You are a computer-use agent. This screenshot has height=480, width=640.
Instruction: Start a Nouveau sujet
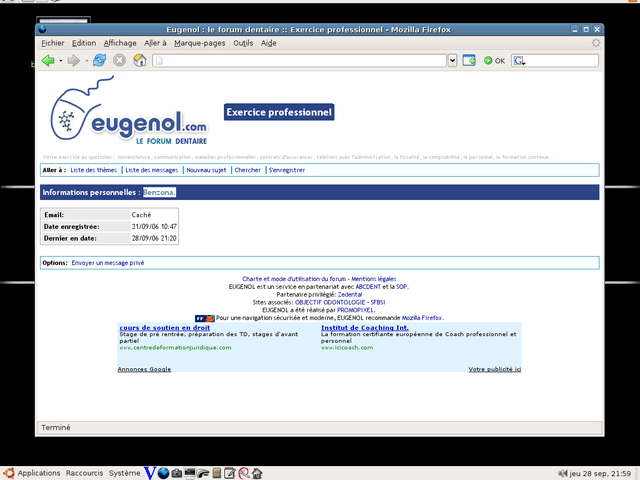[206, 170]
